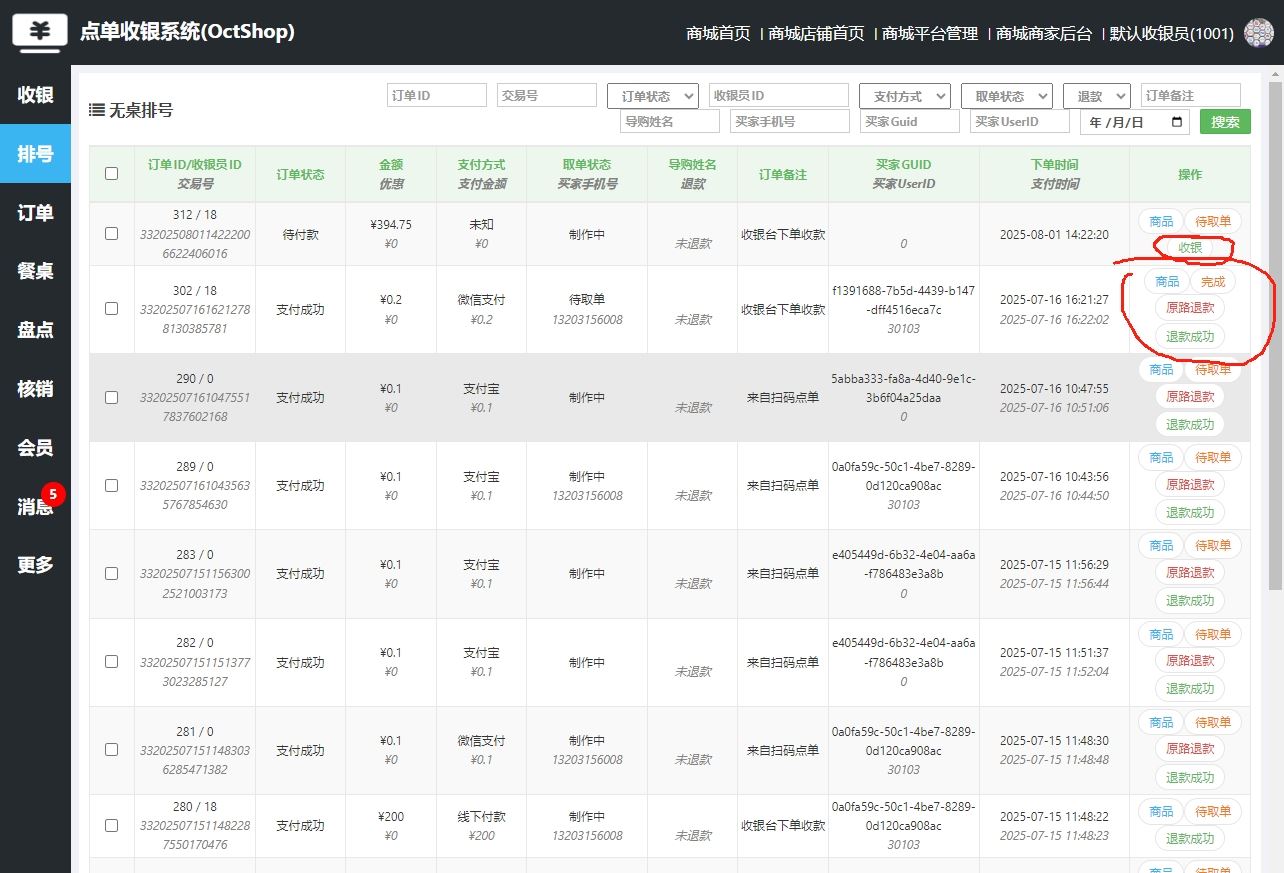Open 商城首页 link in top bar
Viewport: 1284px width, 873px height.
[718, 33]
